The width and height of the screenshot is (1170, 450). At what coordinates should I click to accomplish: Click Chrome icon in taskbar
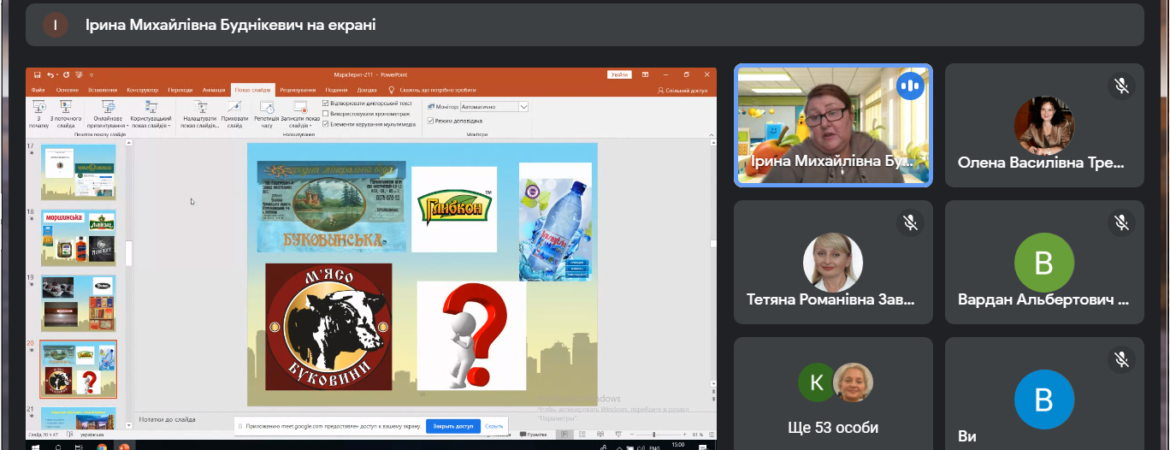101,446
